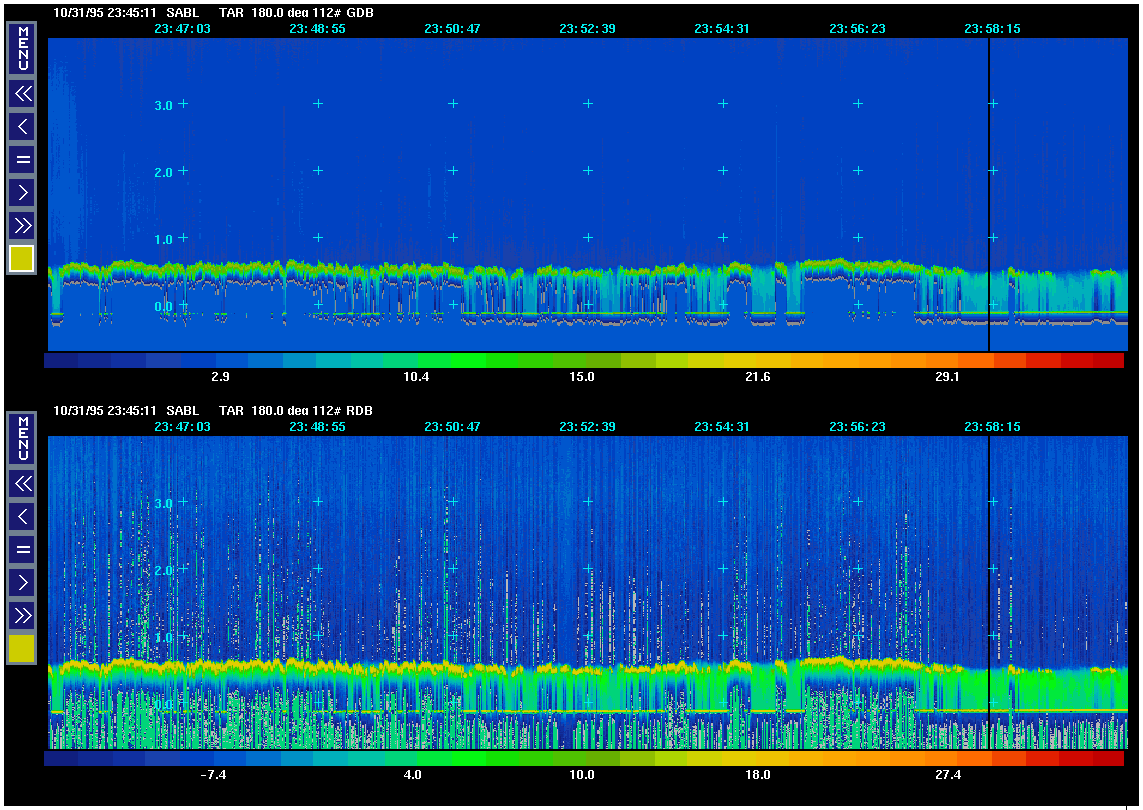Click the double-left arrow in the GDB panel

point(22,94)
